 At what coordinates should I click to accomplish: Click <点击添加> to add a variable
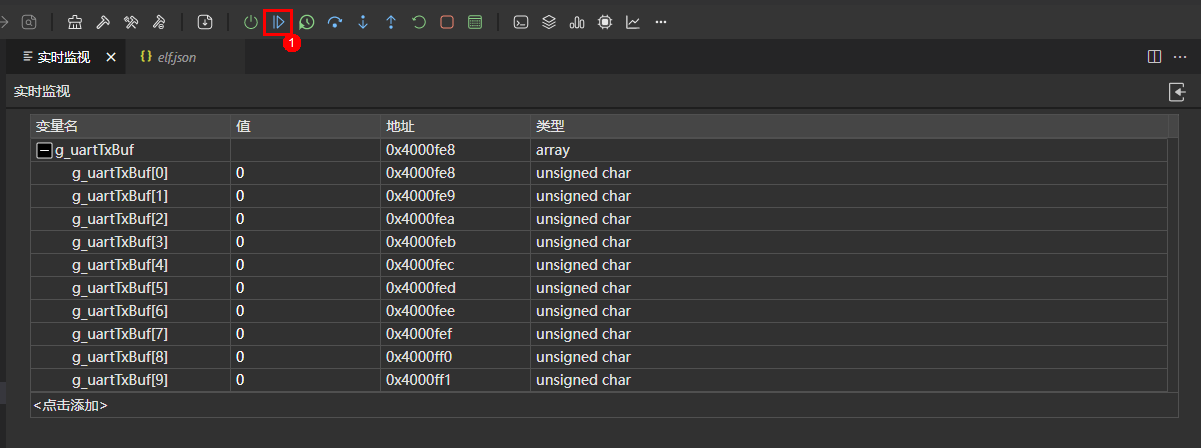click(x=70, y=405)
